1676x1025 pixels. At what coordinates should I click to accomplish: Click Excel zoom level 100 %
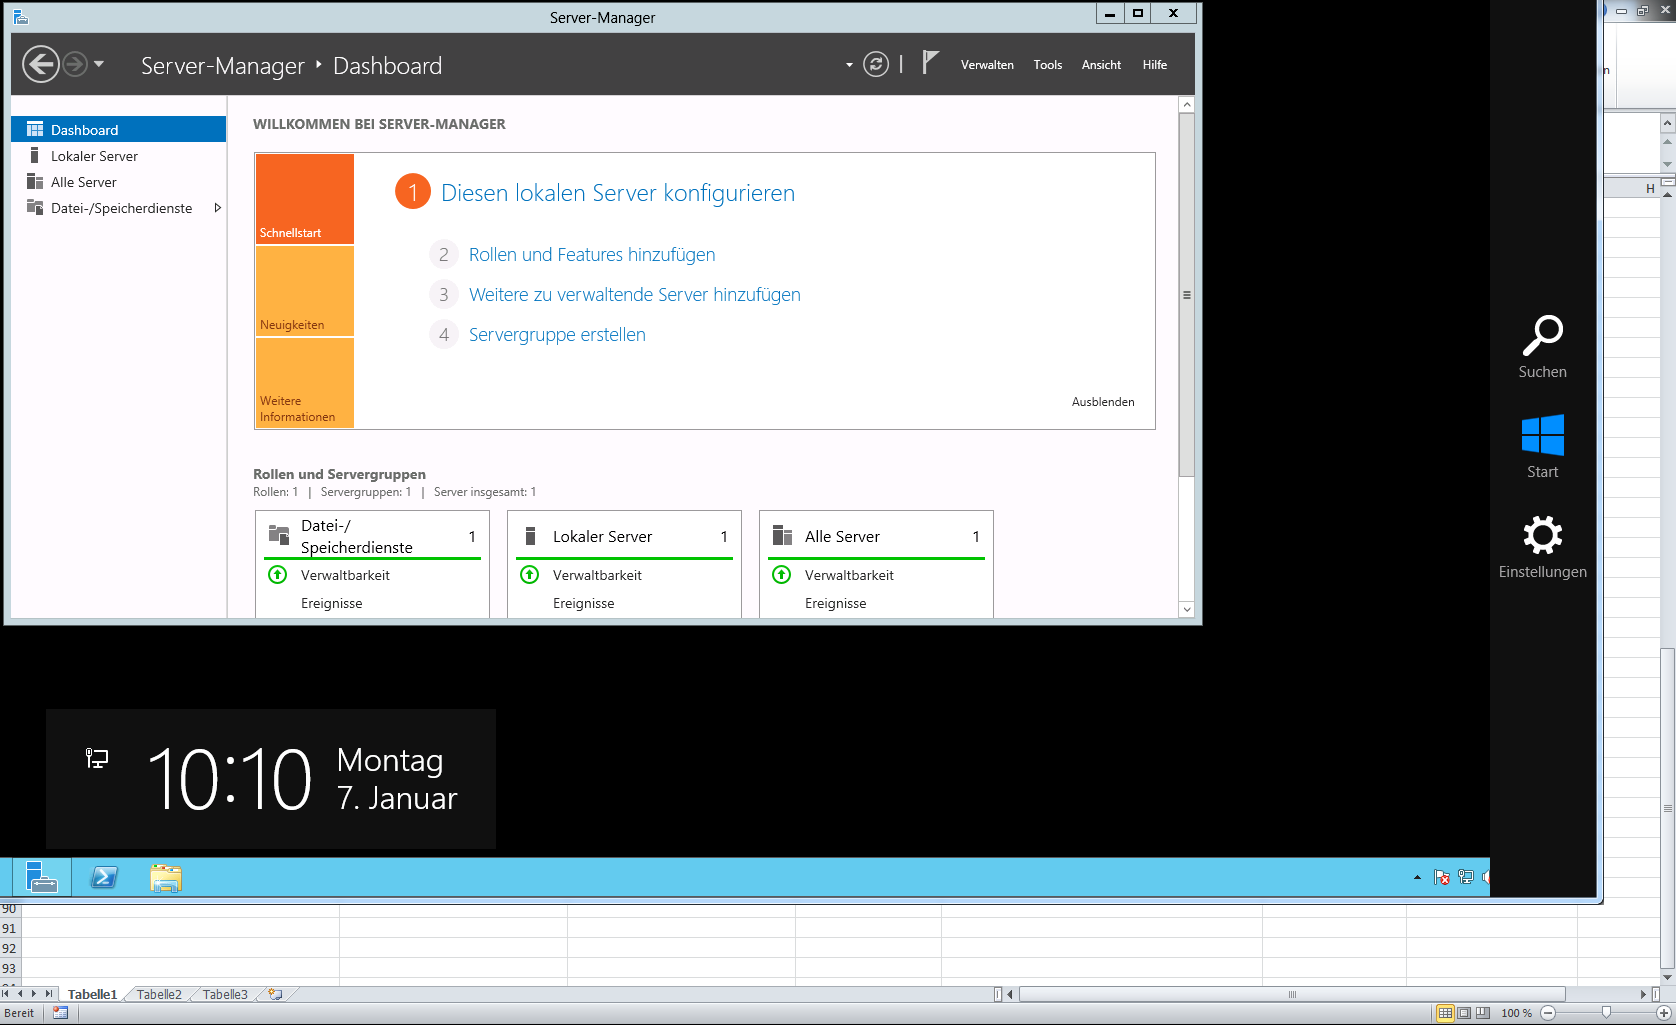pos(1516,1013)
